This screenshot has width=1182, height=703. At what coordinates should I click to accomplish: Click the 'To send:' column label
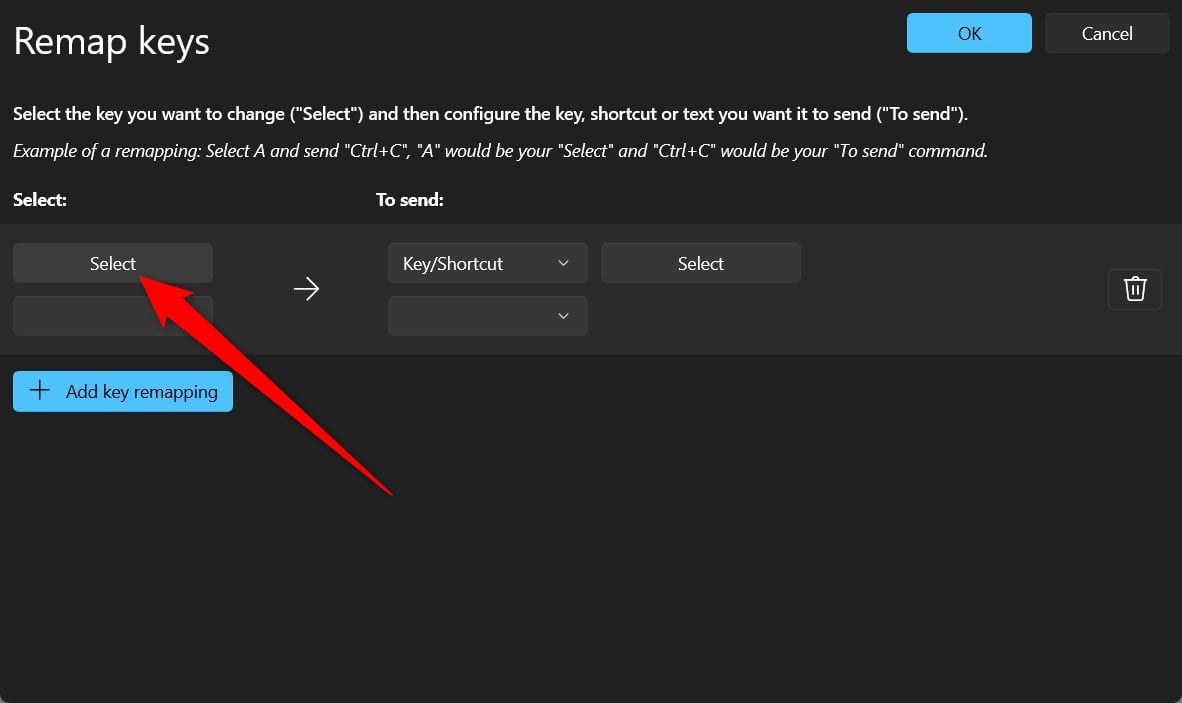pos(409,200)
